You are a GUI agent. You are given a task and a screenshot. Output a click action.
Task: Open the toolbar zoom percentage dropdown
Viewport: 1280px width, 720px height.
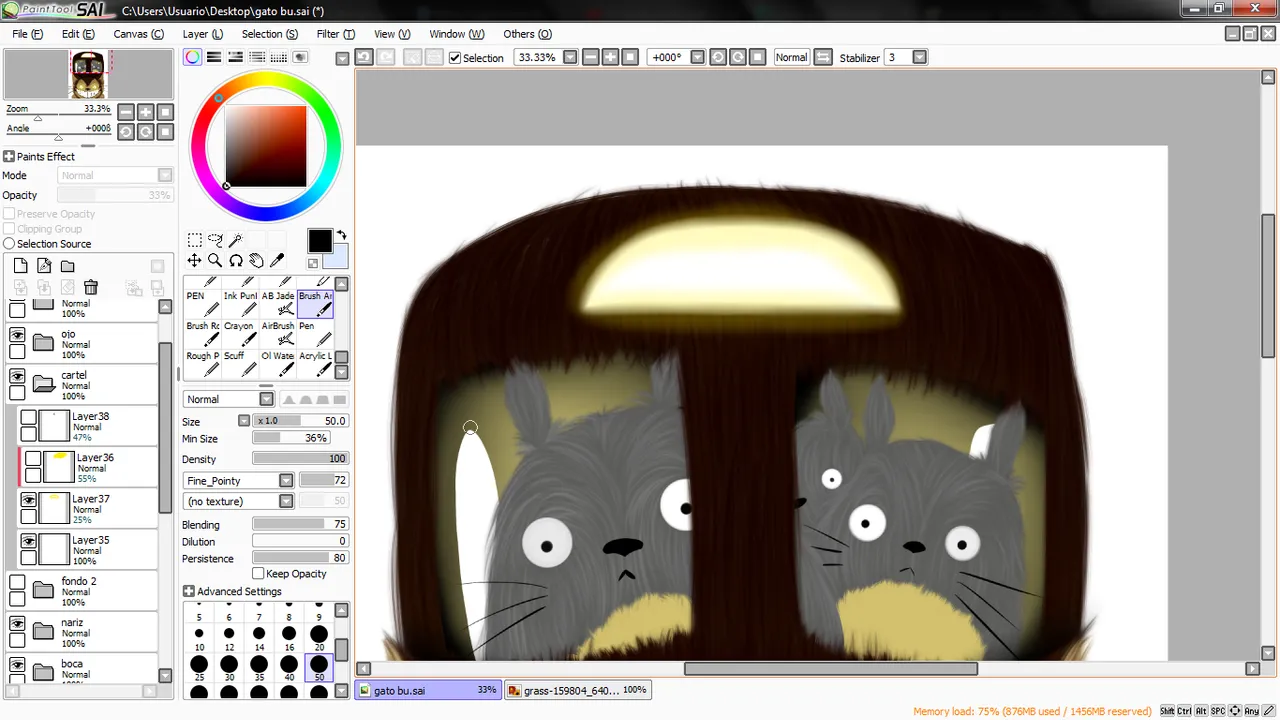point(570,58)
